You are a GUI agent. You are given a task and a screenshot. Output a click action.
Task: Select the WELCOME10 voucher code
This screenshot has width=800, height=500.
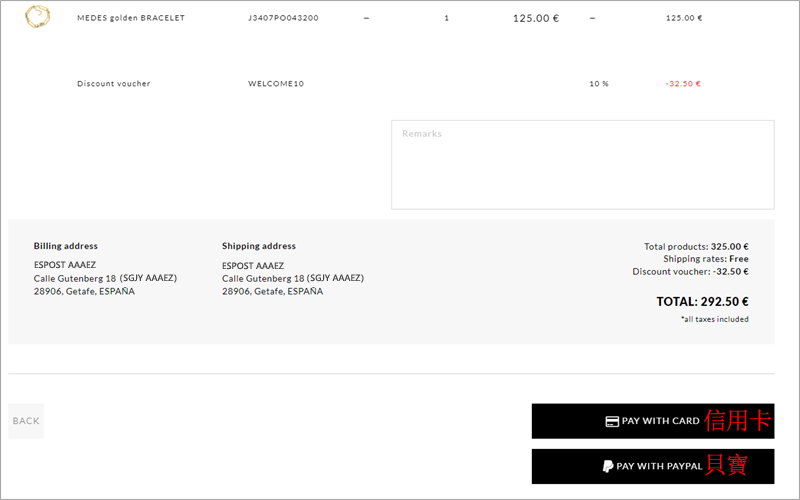276,84
